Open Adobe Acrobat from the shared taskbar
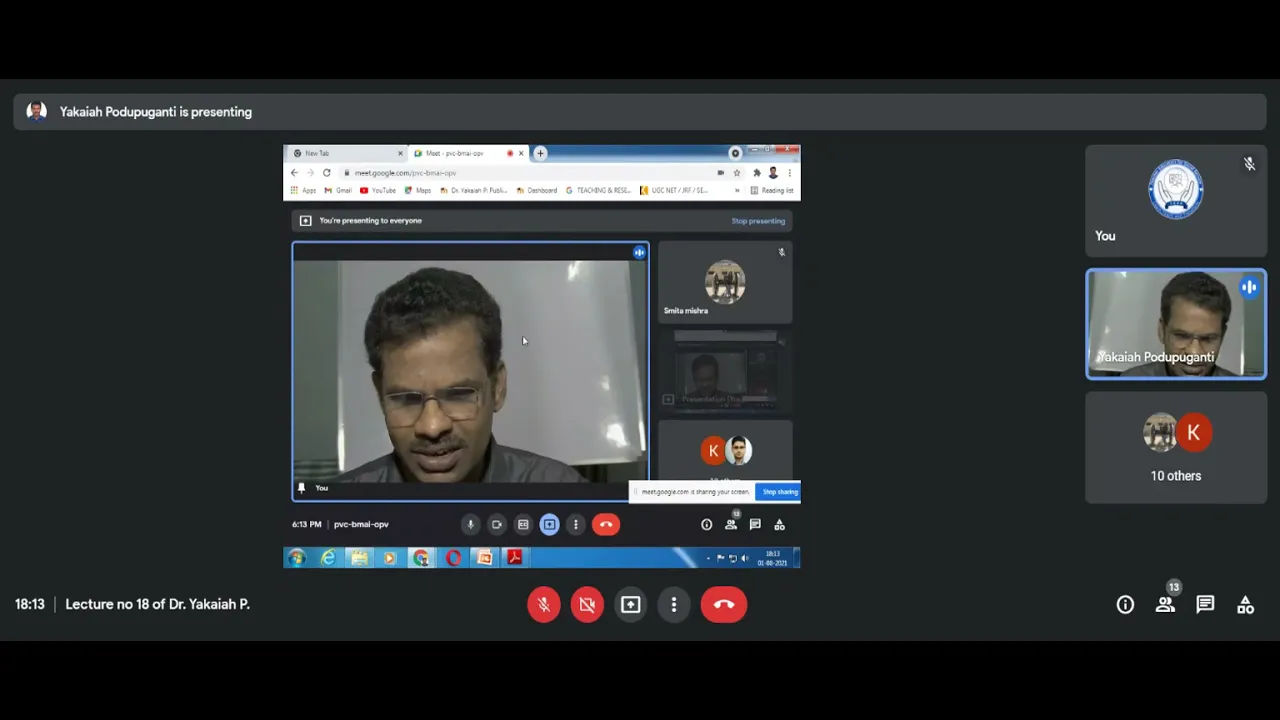This screenshot has width=1280, height=720. (515, 558)
